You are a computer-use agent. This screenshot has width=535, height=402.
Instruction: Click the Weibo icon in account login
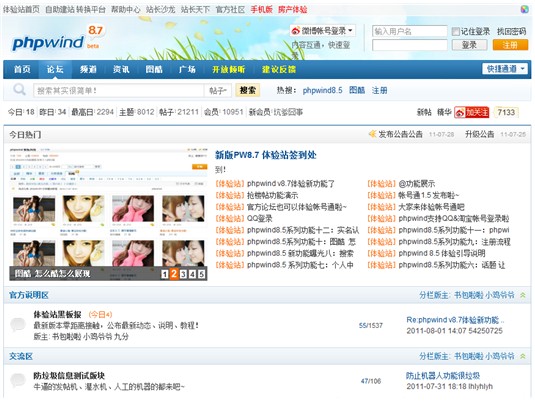tap(295, 31)
